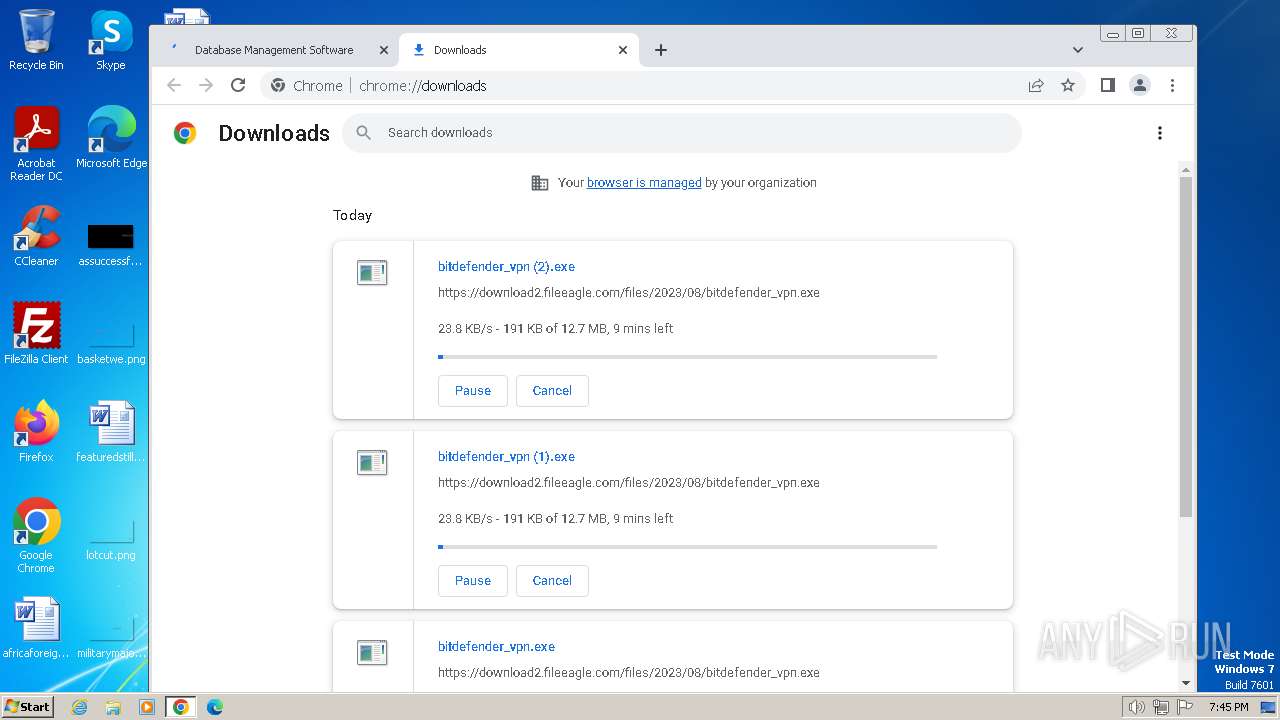The width and height of the screenshot is (1280, 720).
Task: Open the new tab plus button
Action: pos(661,50)
